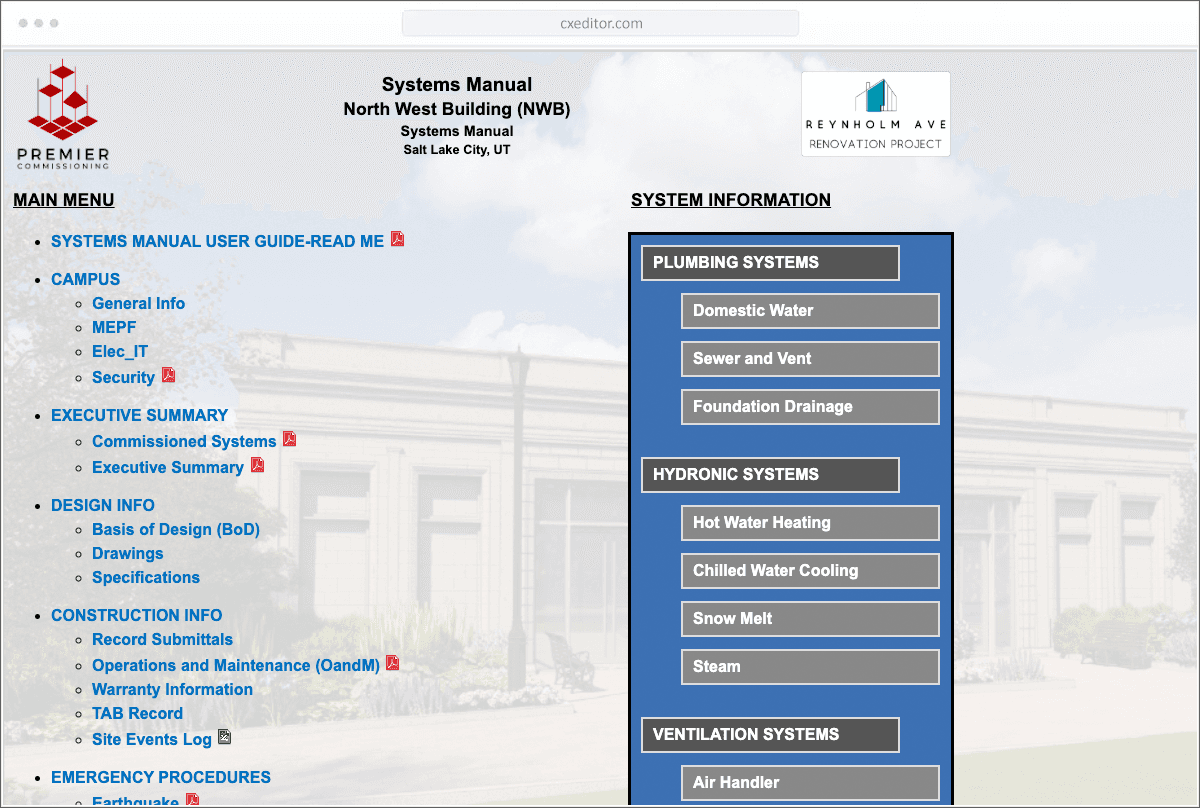Click the cxeditor.com address bar

pos(600,23)
